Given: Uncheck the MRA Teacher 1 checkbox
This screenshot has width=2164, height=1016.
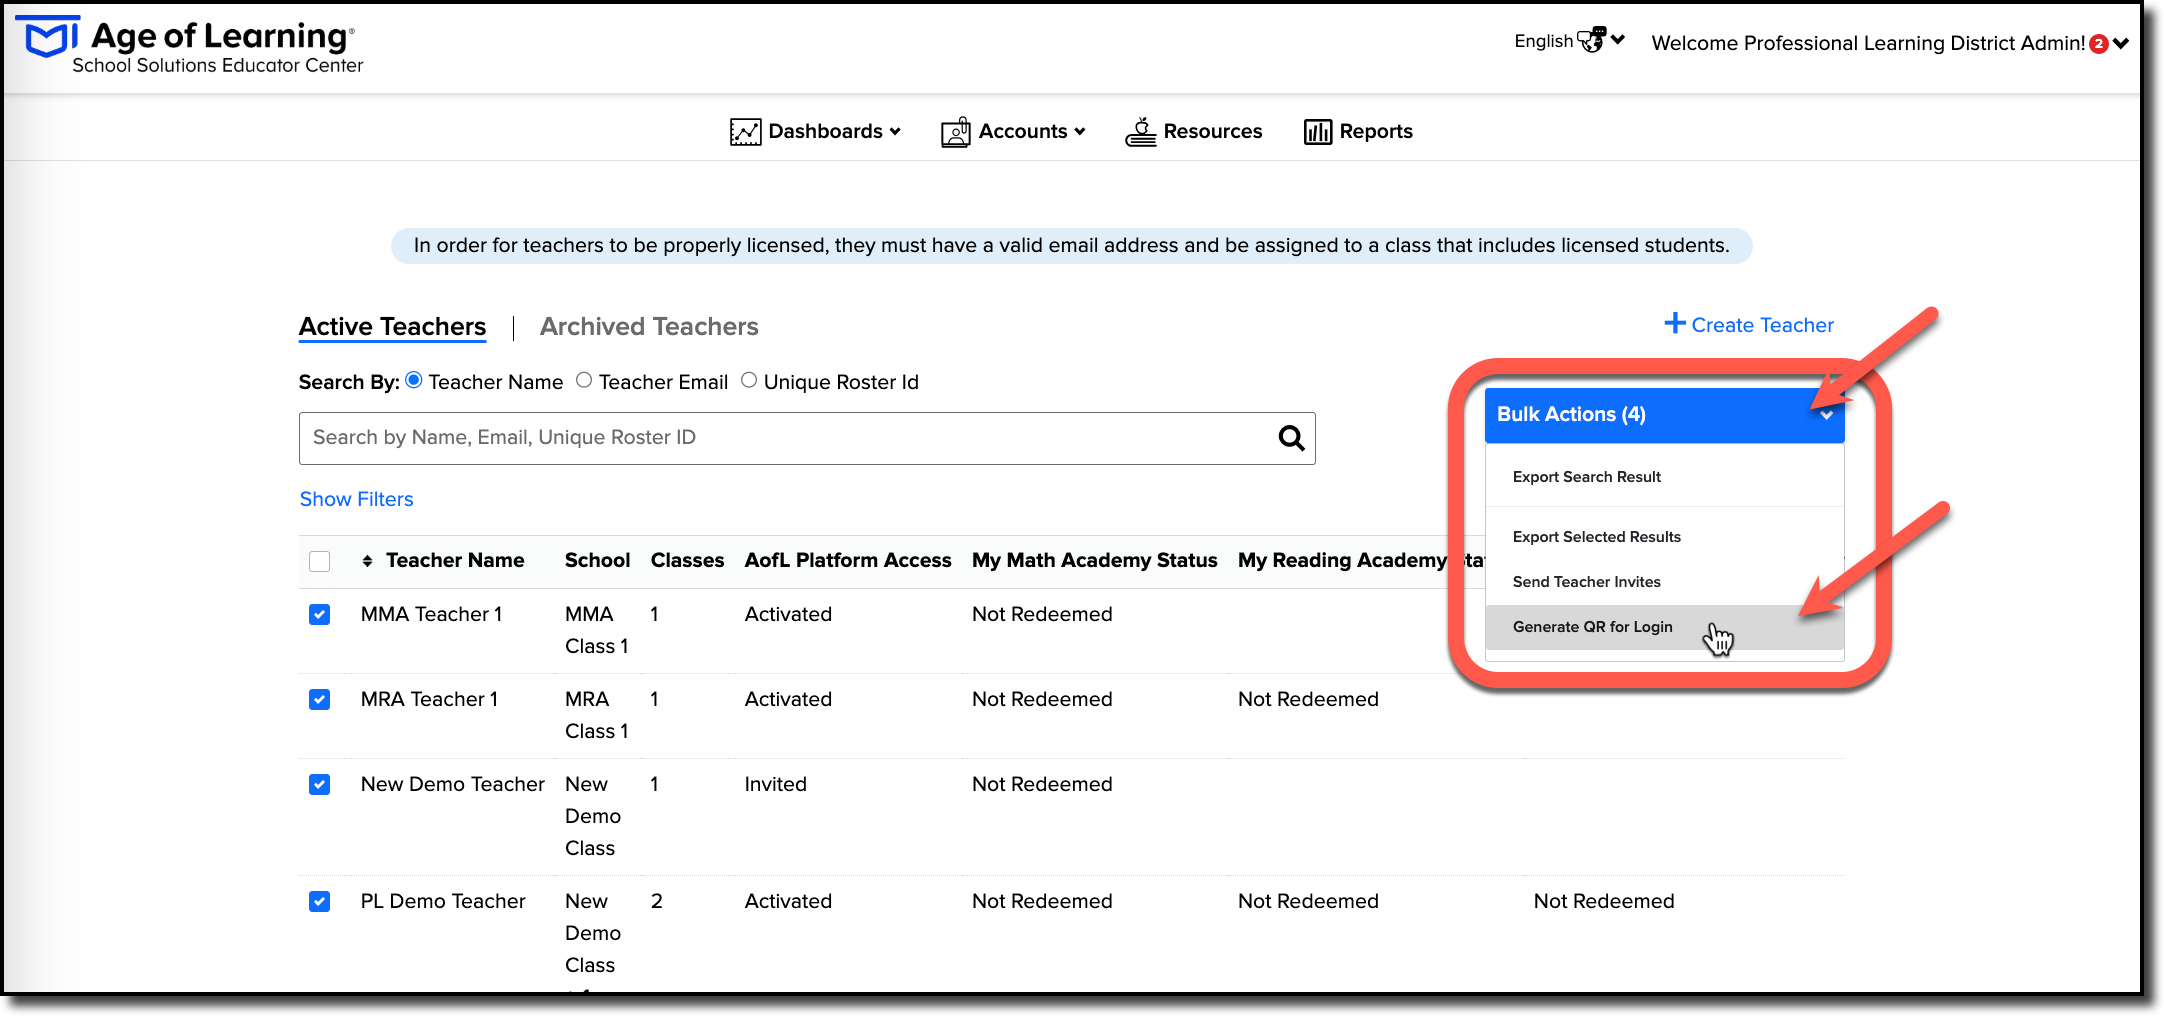Looking at the screenshot, I should point(320,699).
